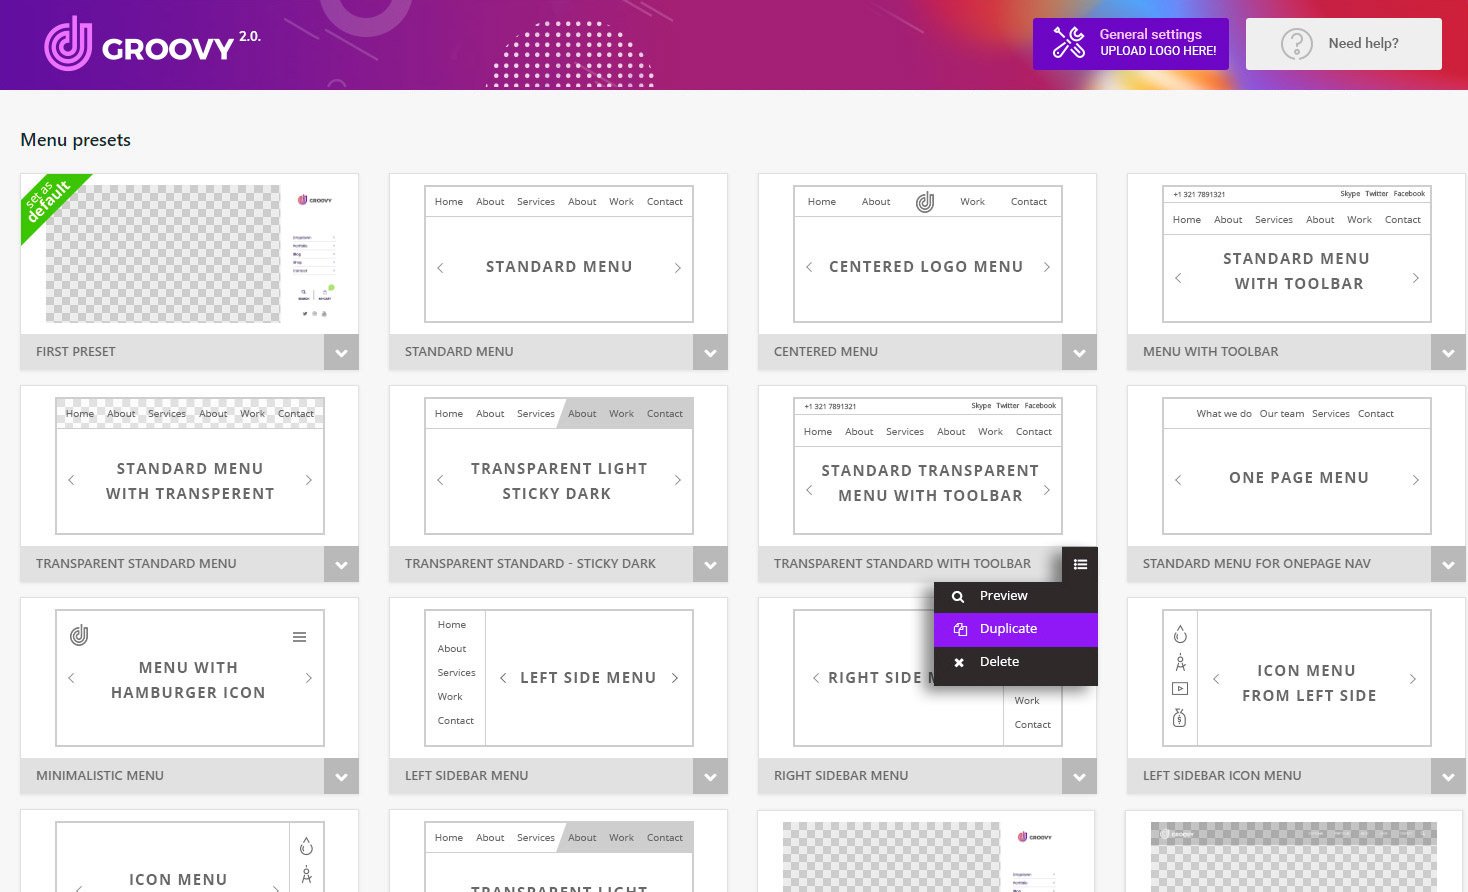
Task: Click the list icon on Transparent Standard With Toolbar
Action: coord(1080,564)
